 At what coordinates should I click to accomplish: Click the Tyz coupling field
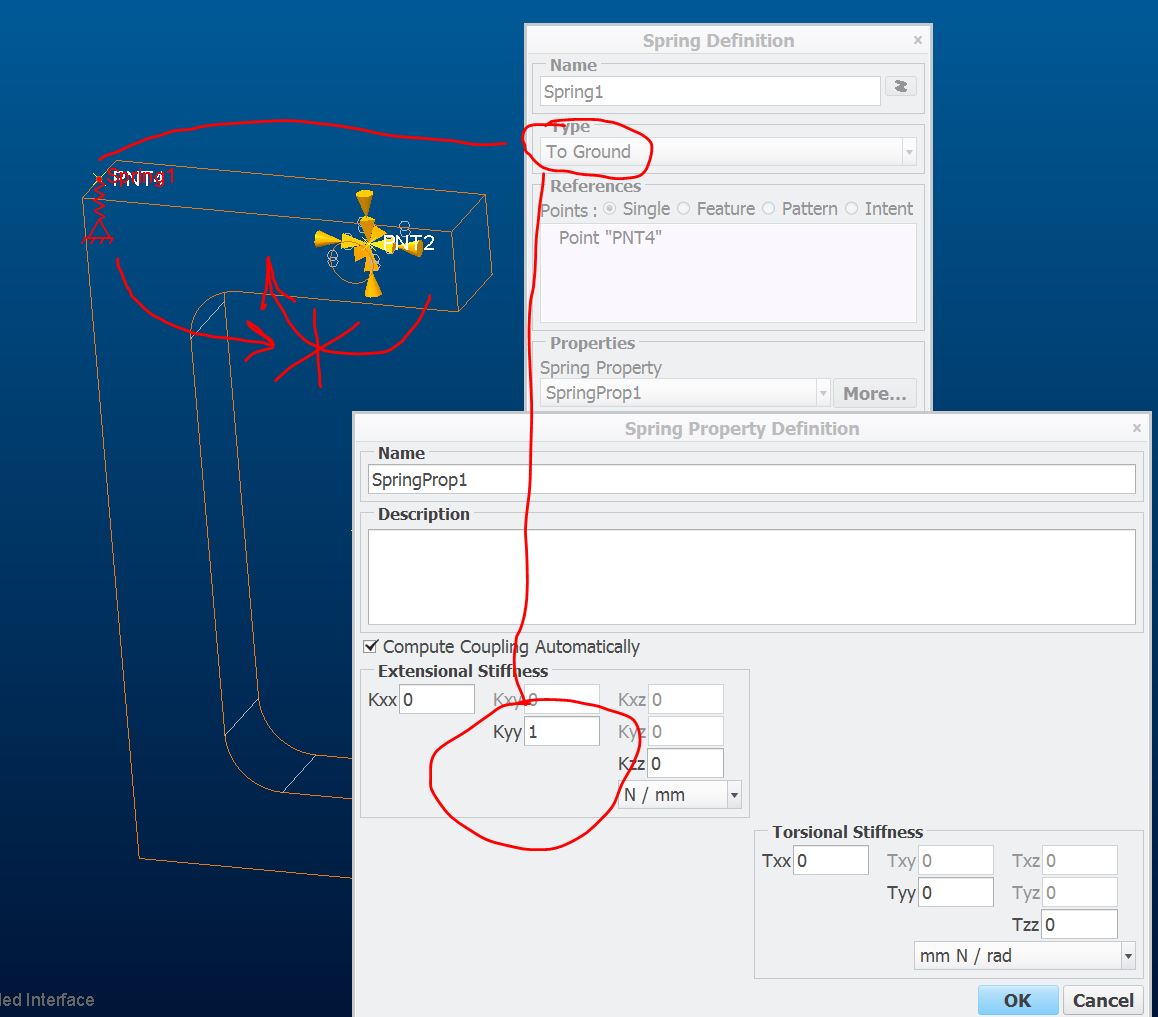point(1079,892)
